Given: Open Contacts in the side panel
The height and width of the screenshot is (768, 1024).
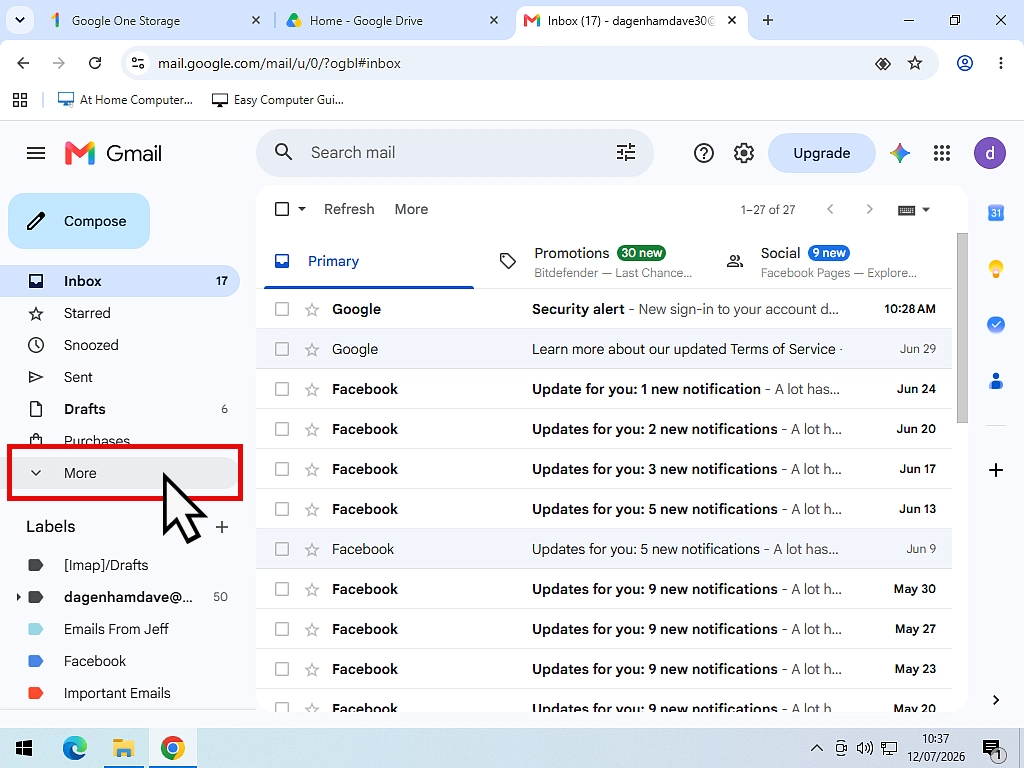Looking at the screenshot, I should 996,381.
